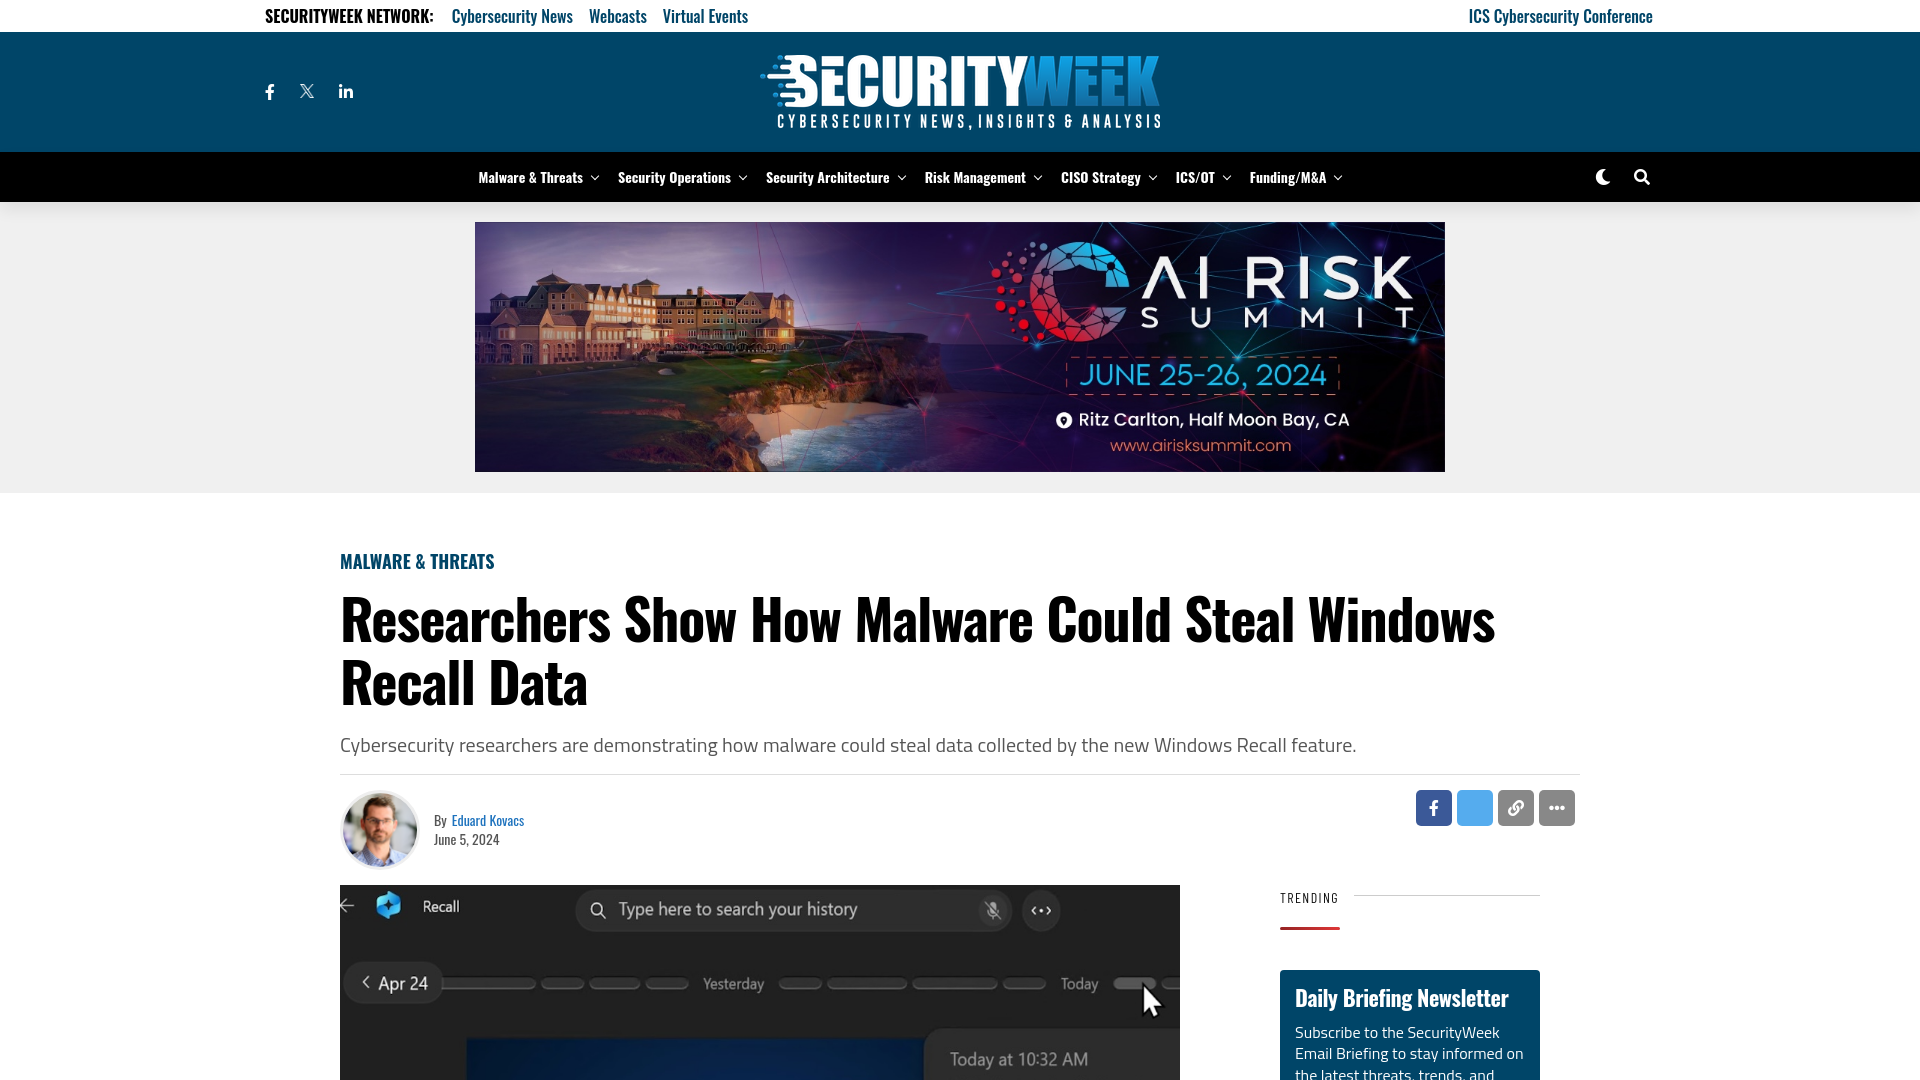
Task: Click the Eduard Kovacs author link
Action: [x=488, y=819]
